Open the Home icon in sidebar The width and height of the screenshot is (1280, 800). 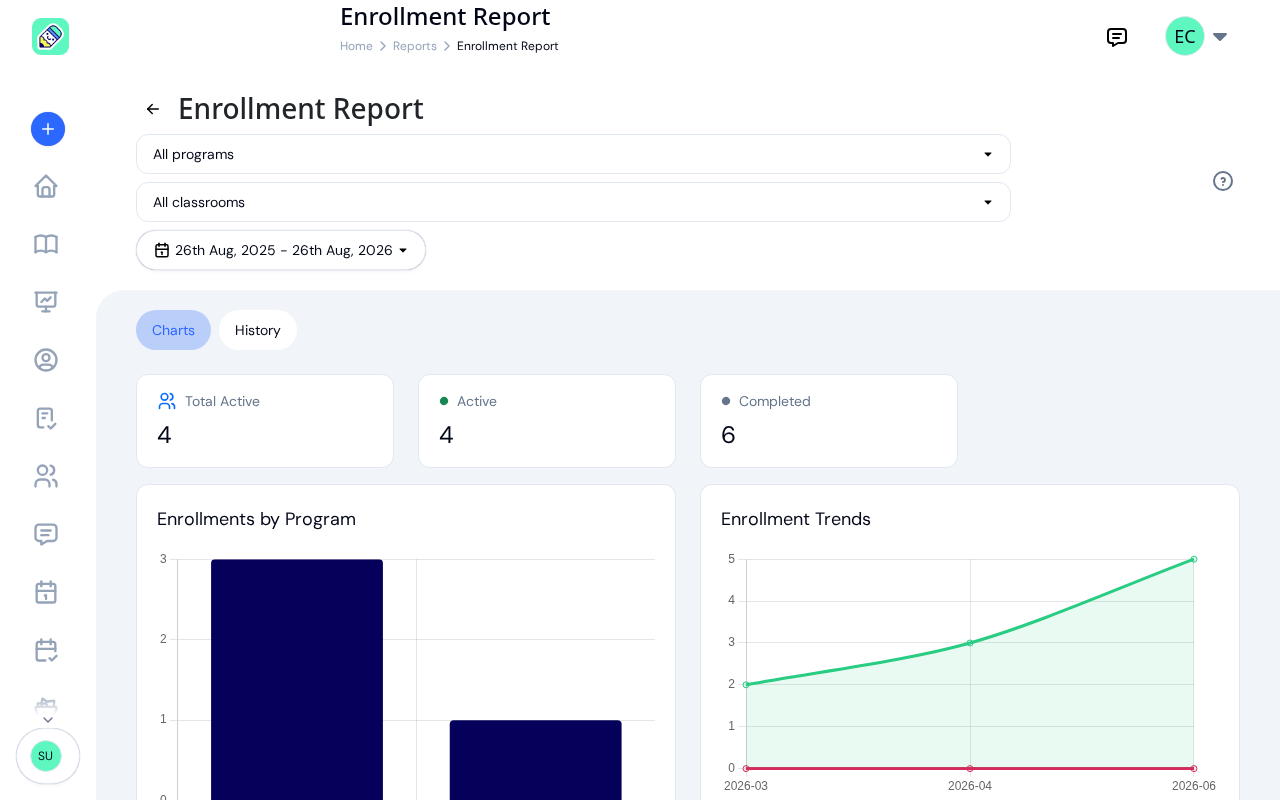[46, 186]
